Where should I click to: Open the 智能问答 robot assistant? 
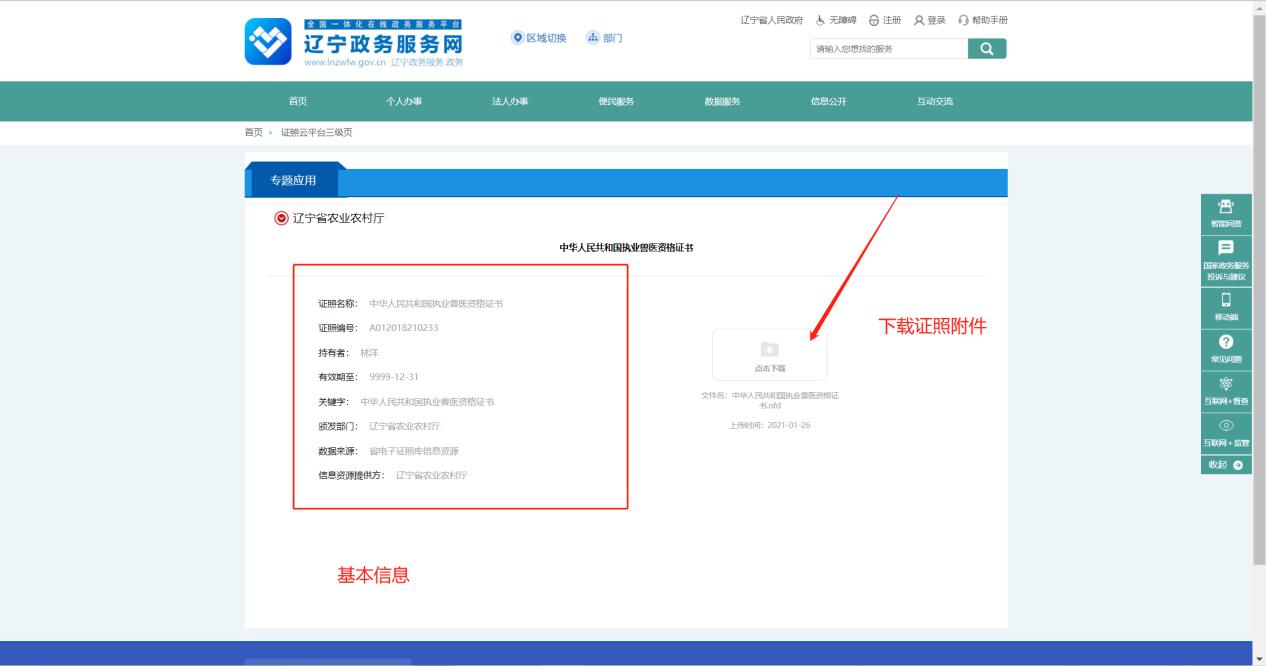[x=1226, y=211]
